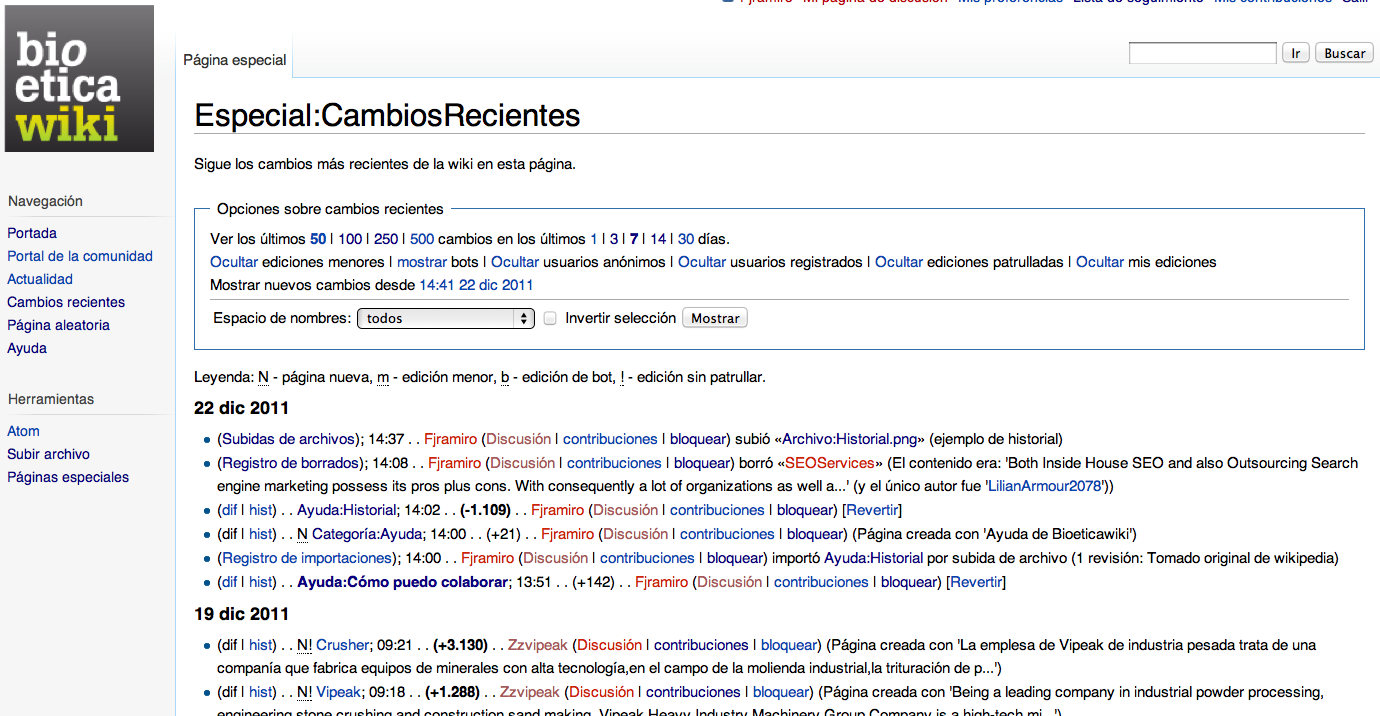Show last 500 changes

click(421, 239)
